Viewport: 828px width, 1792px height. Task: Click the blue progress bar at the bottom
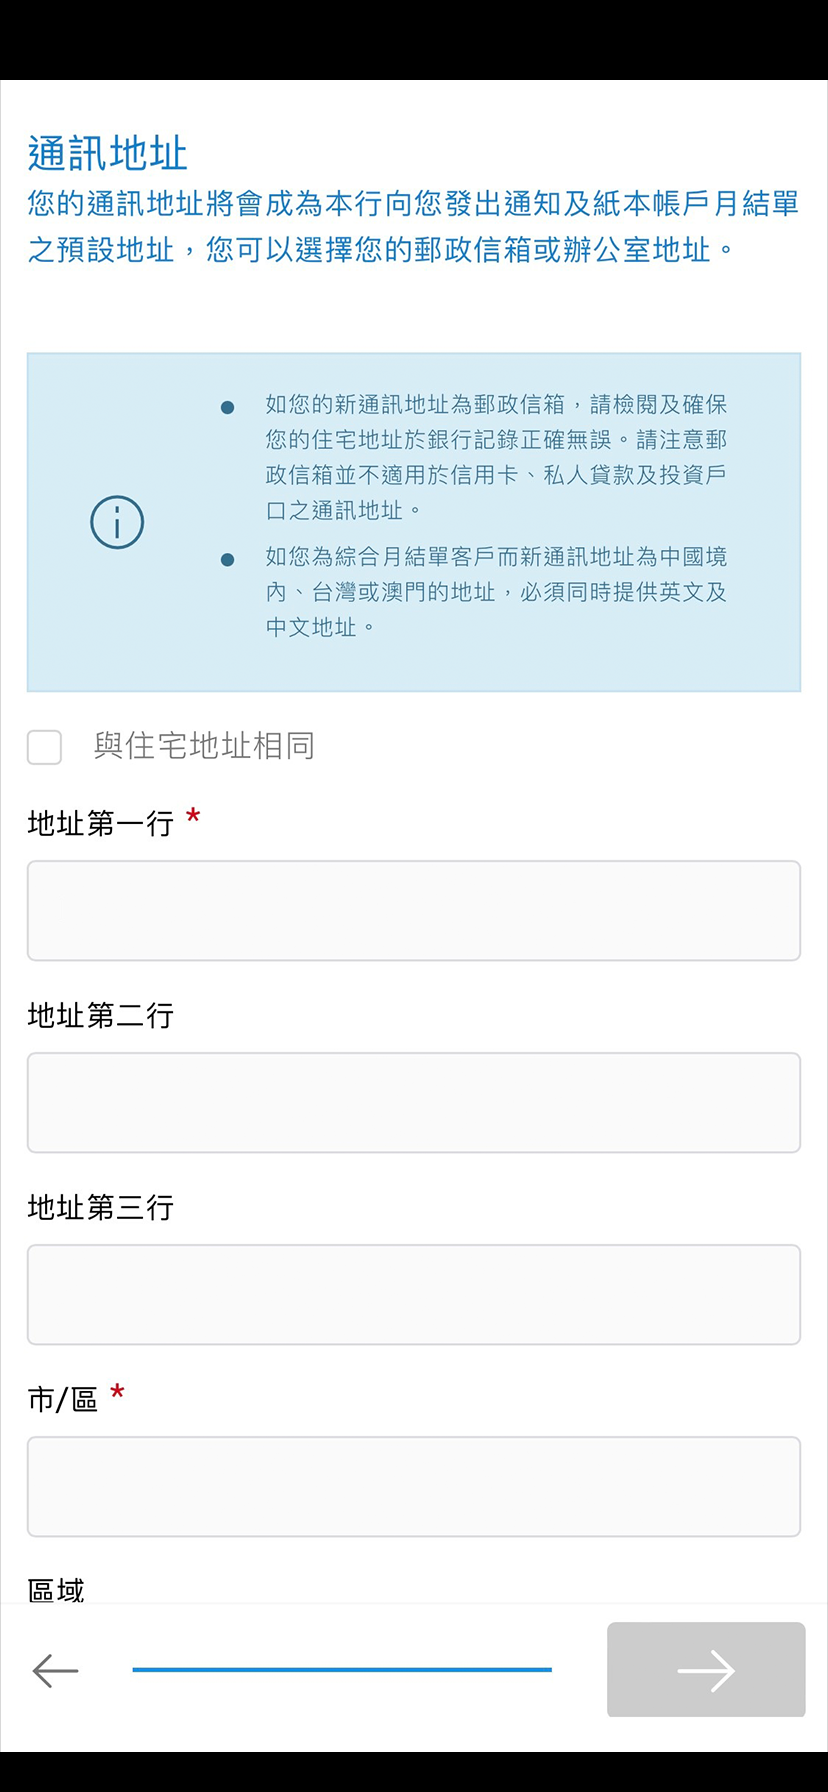(x=343, y=1669)
